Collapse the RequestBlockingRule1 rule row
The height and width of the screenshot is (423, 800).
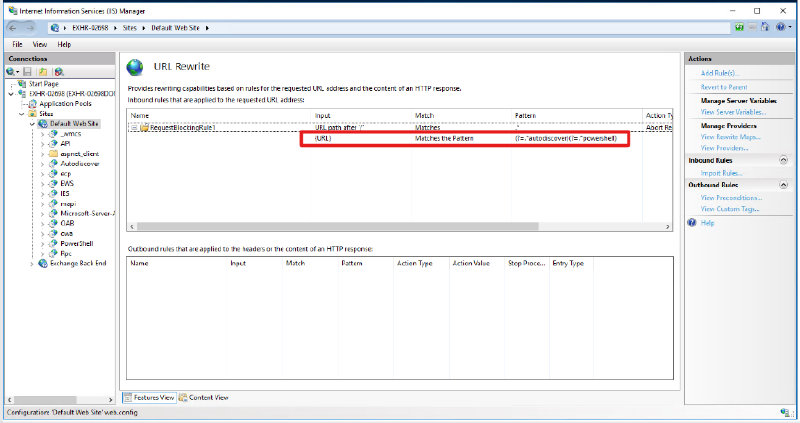coord(134,128)
